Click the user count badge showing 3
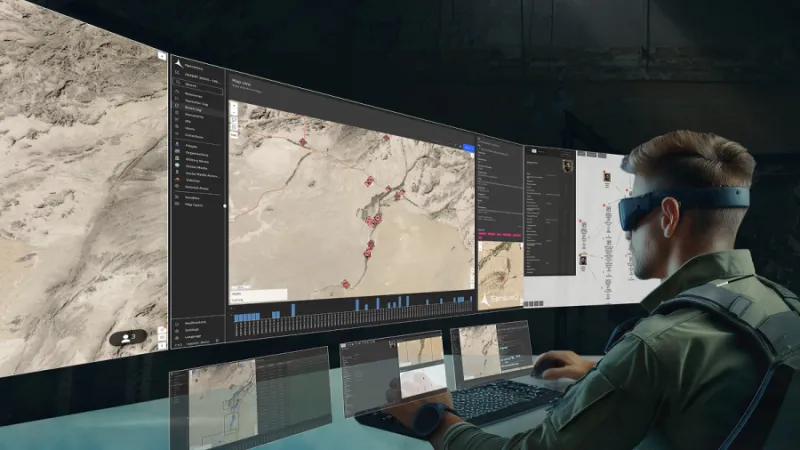800x450 pixels. (x=128, y=338)
